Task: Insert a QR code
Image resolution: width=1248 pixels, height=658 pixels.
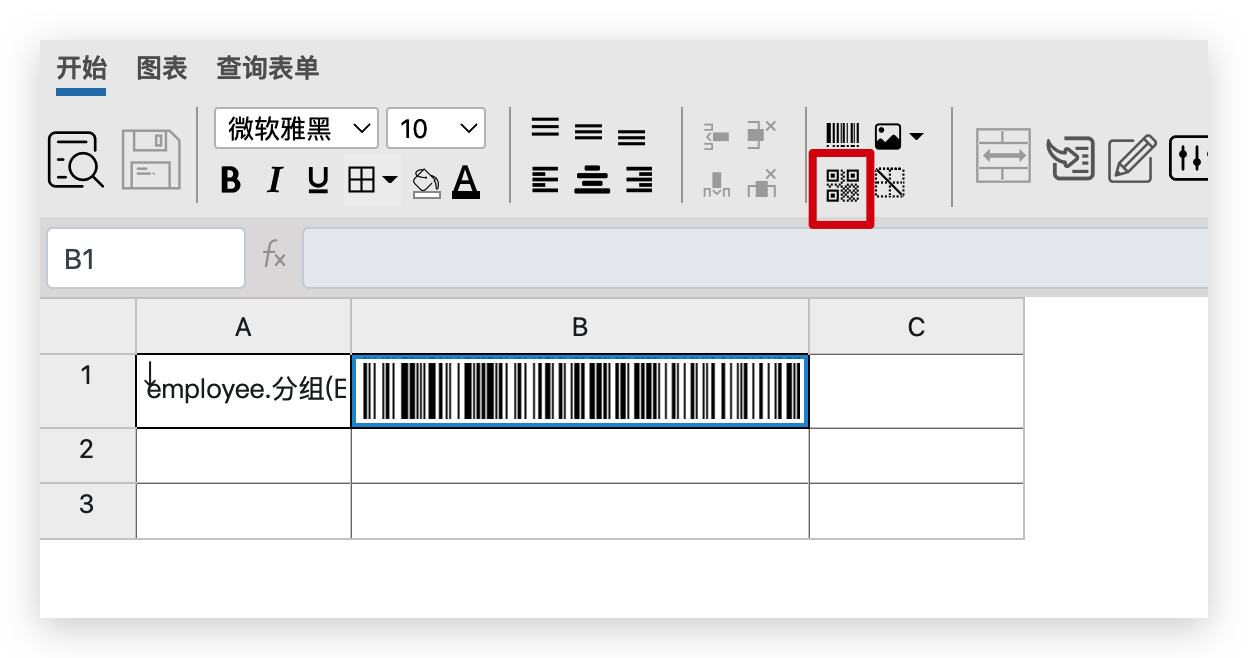Action: (x=842, y=186)
